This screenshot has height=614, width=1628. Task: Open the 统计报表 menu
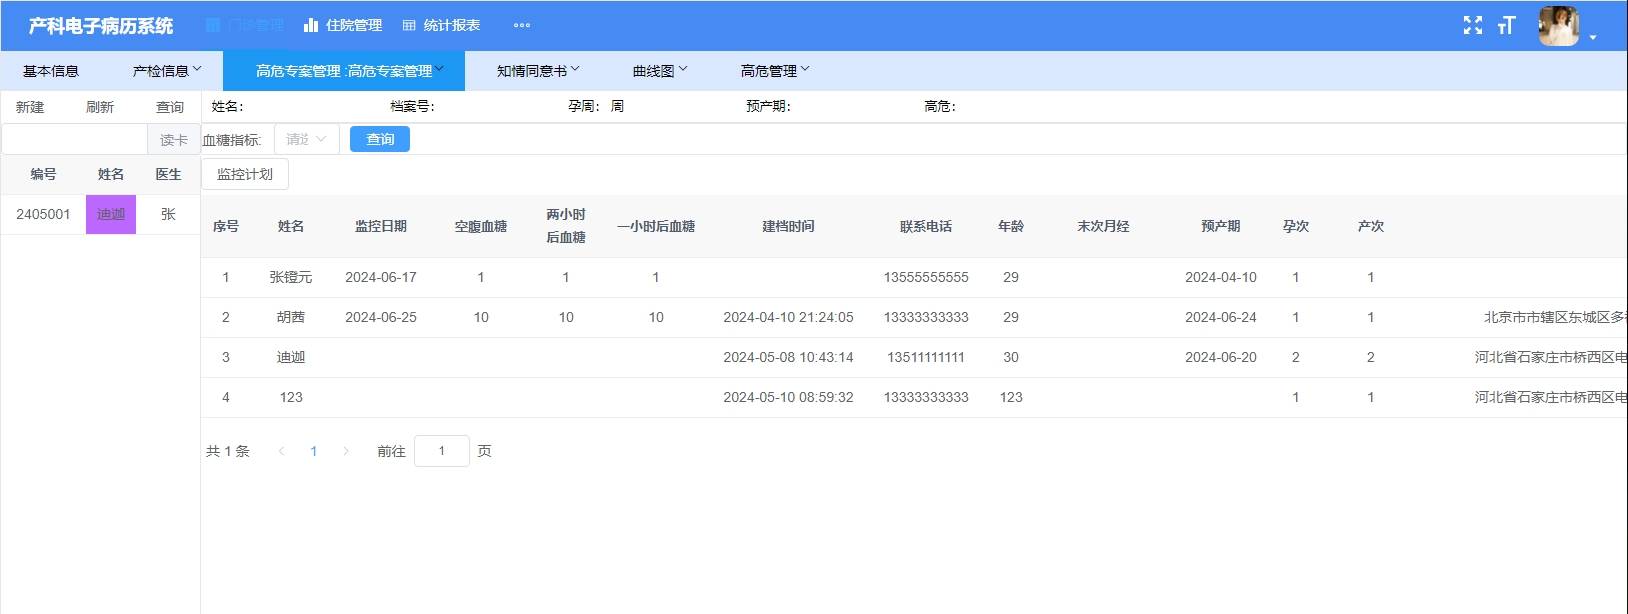click(441, 25)
